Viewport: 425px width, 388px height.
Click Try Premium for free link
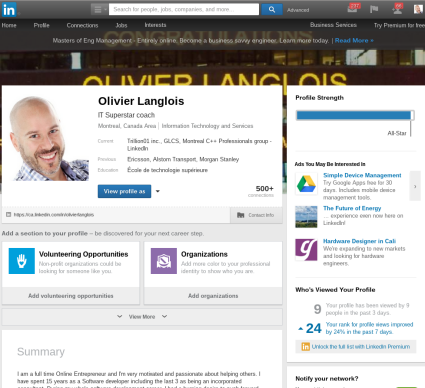tap(399, 25)
